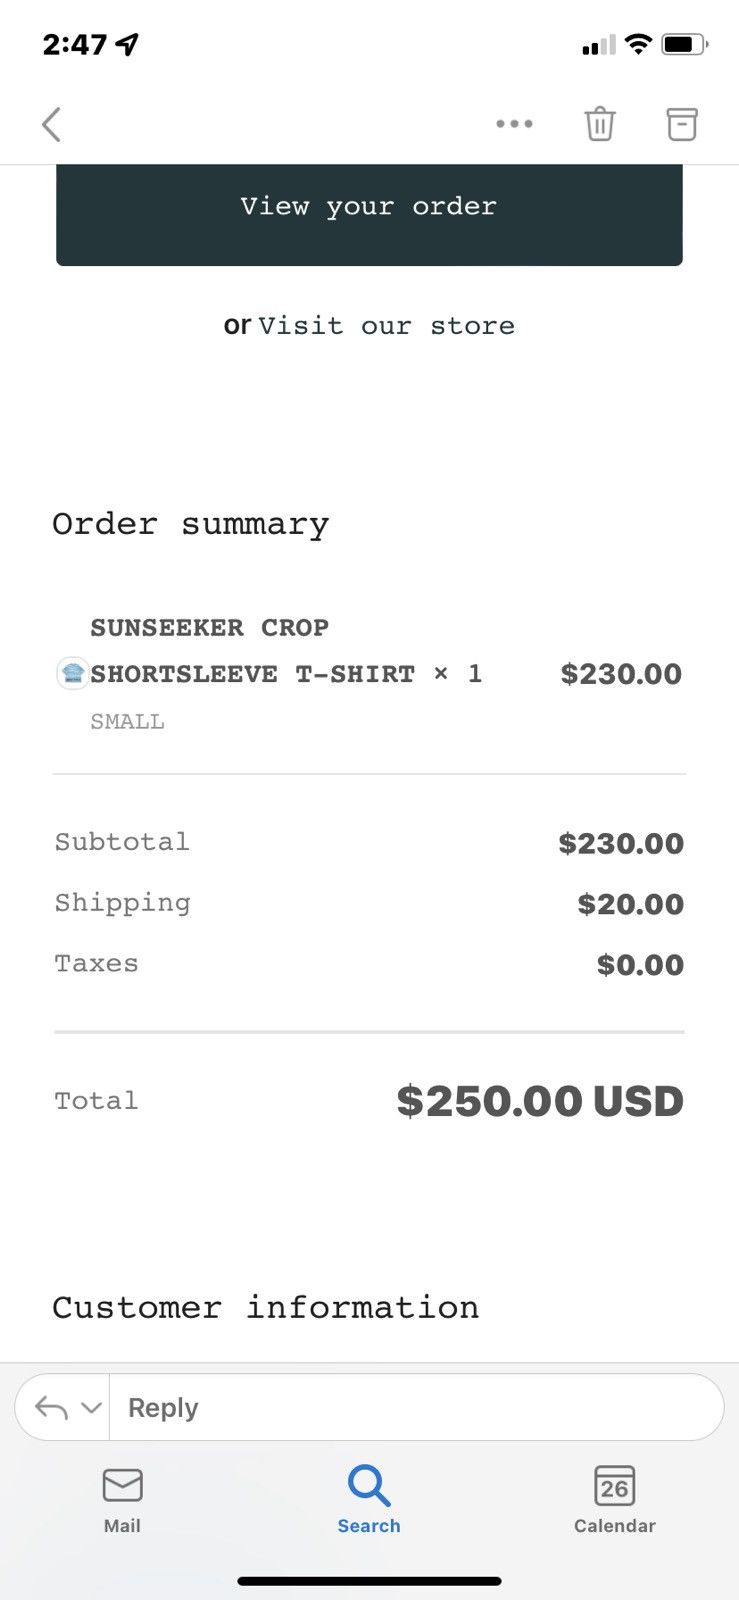Open the Visit our store link
This screenshot has width=739, height=1600.
386,326
